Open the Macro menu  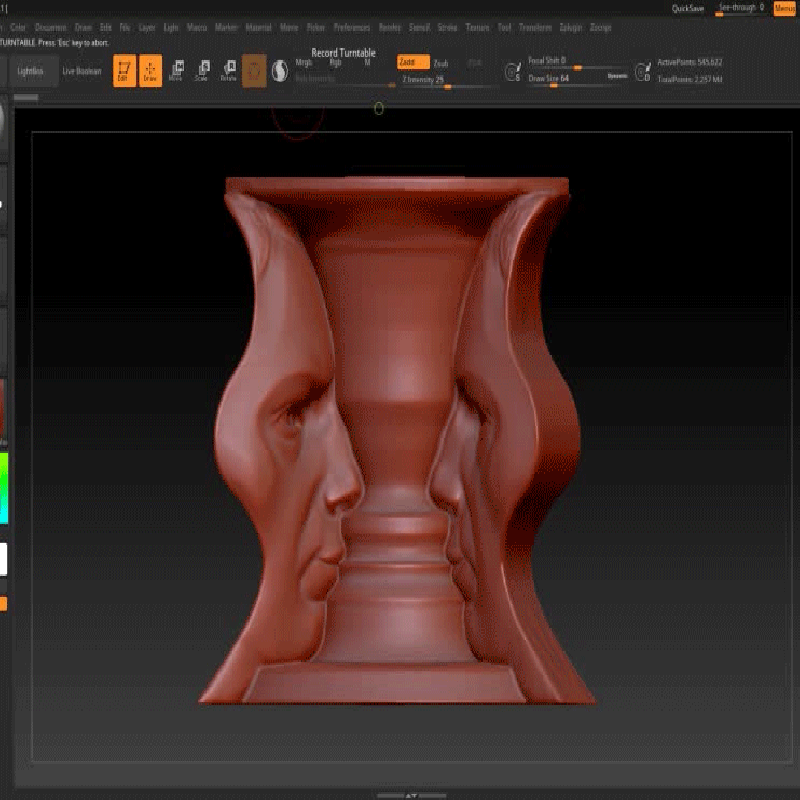tap(197, 27)
